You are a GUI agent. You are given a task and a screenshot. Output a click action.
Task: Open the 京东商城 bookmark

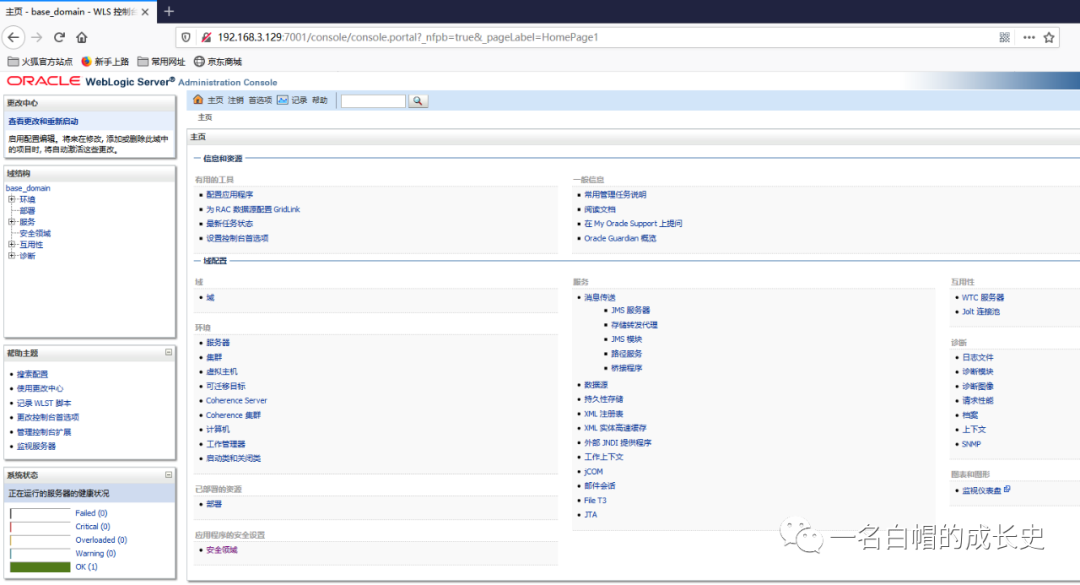coord(218,61)
